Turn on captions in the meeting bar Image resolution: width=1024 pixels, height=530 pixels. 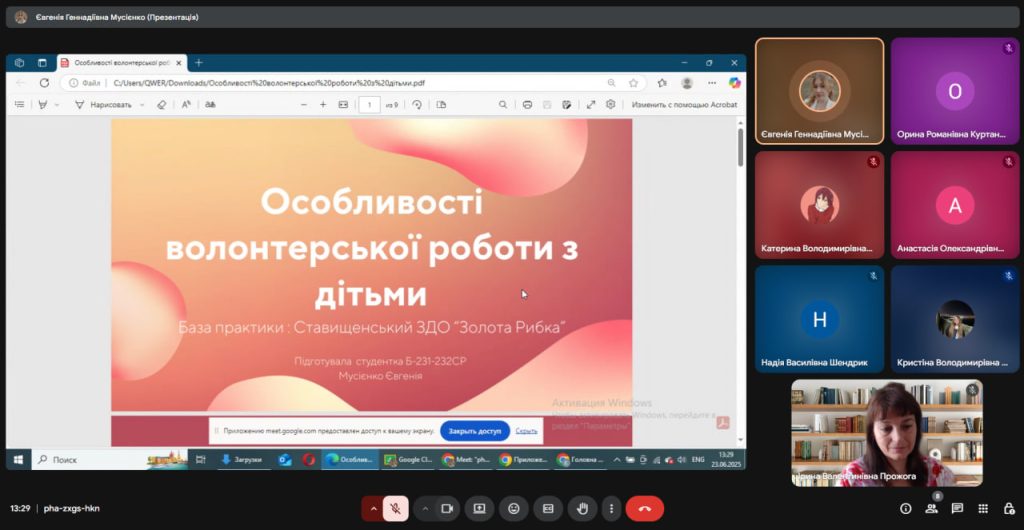click(x=548, y=508)
